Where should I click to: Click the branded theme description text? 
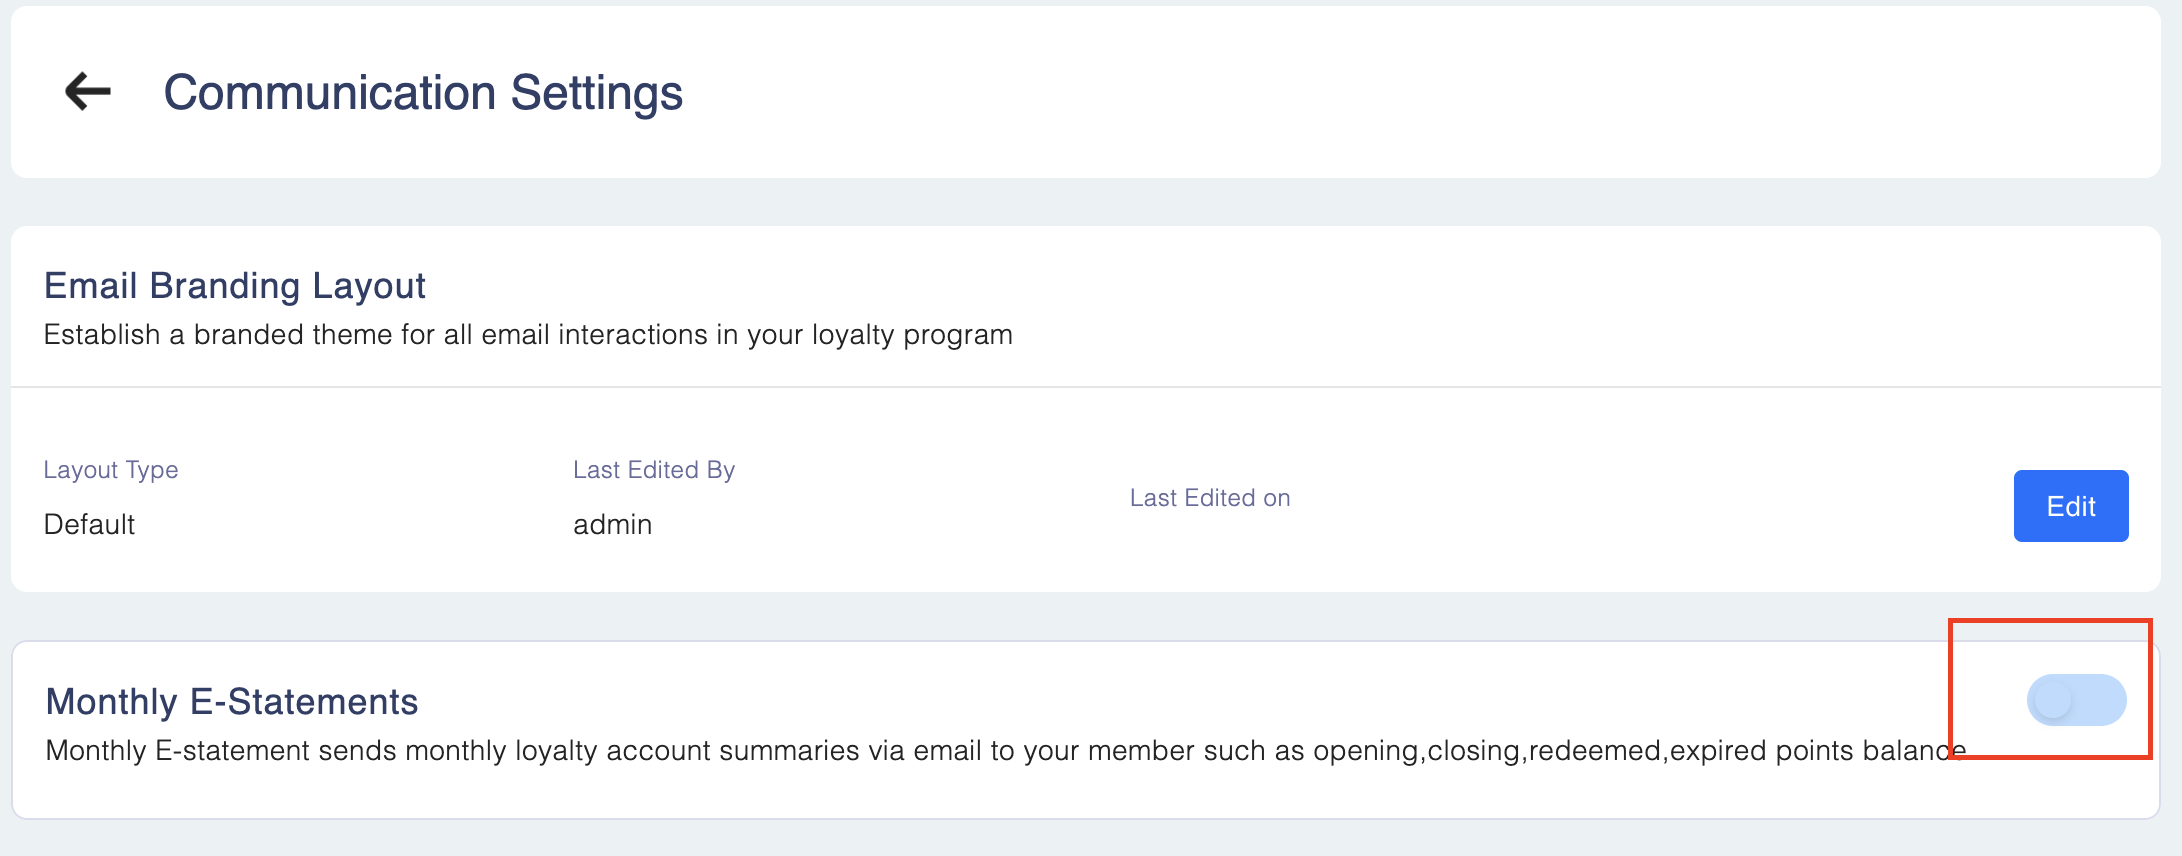tap(528, 335)
